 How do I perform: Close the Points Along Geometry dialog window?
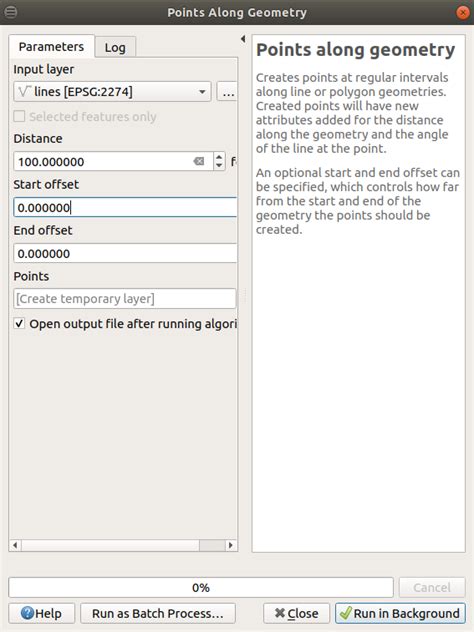463,12
